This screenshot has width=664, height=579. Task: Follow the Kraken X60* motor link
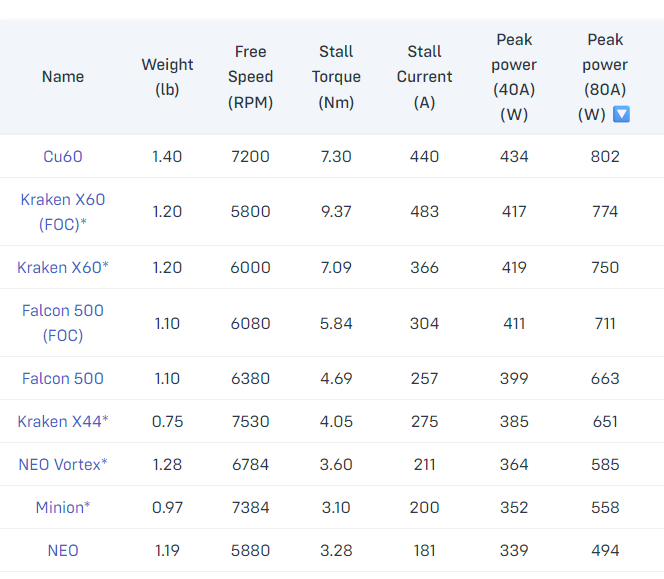click(x=63, y=268)
